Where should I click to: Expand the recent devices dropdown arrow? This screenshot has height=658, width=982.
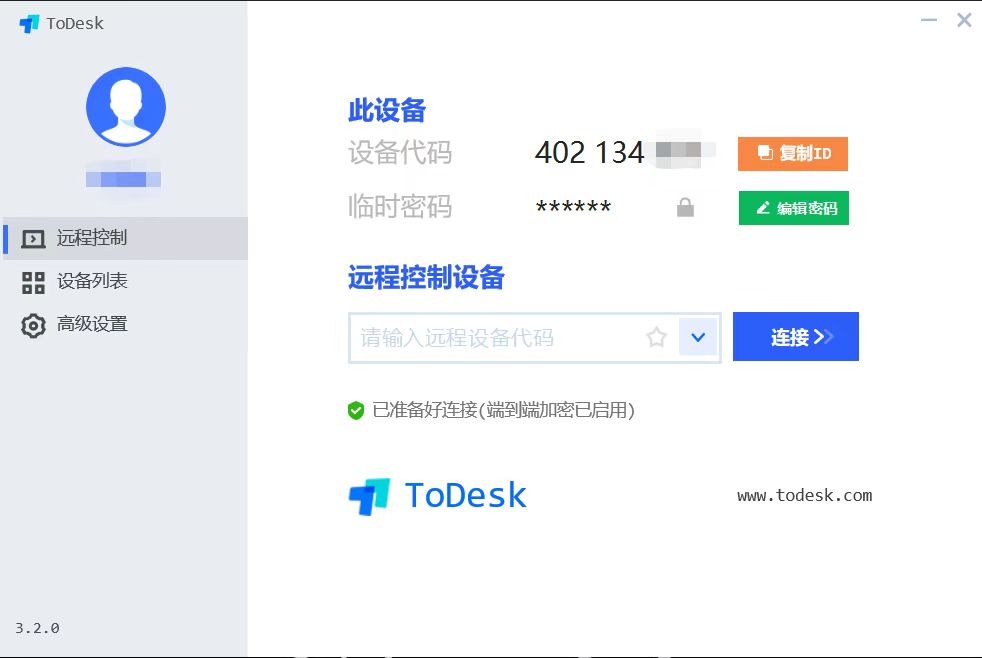coord(698,337)
